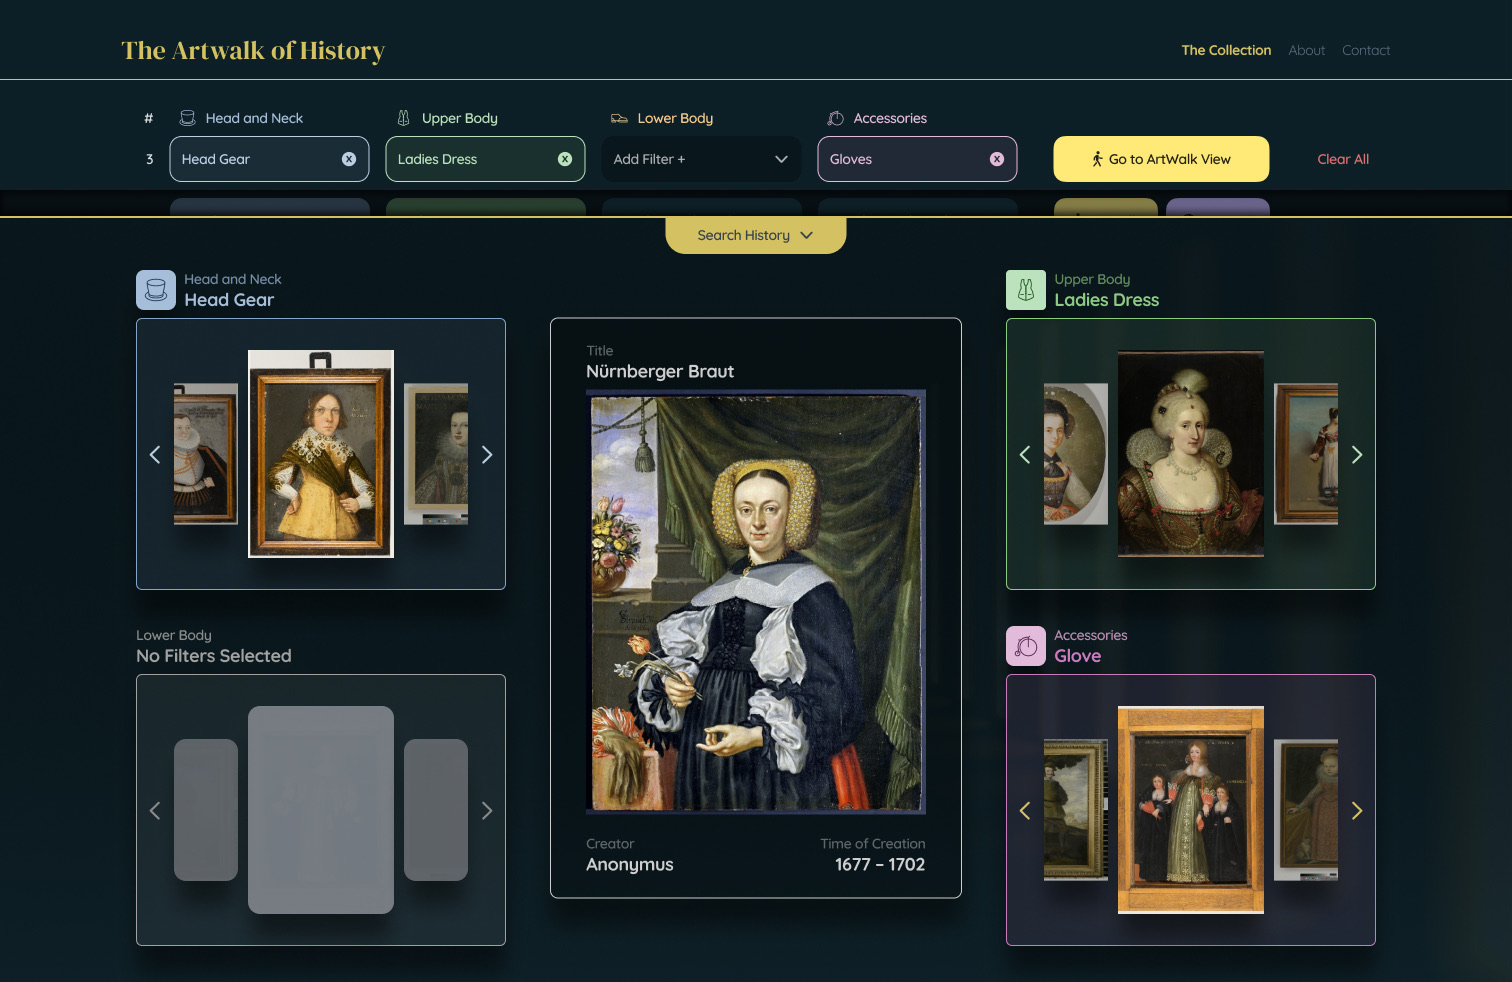Screen dimensions: 1512x982
Task: Select the center Head Gear portrait thumbnail
Action: [321, 454]
